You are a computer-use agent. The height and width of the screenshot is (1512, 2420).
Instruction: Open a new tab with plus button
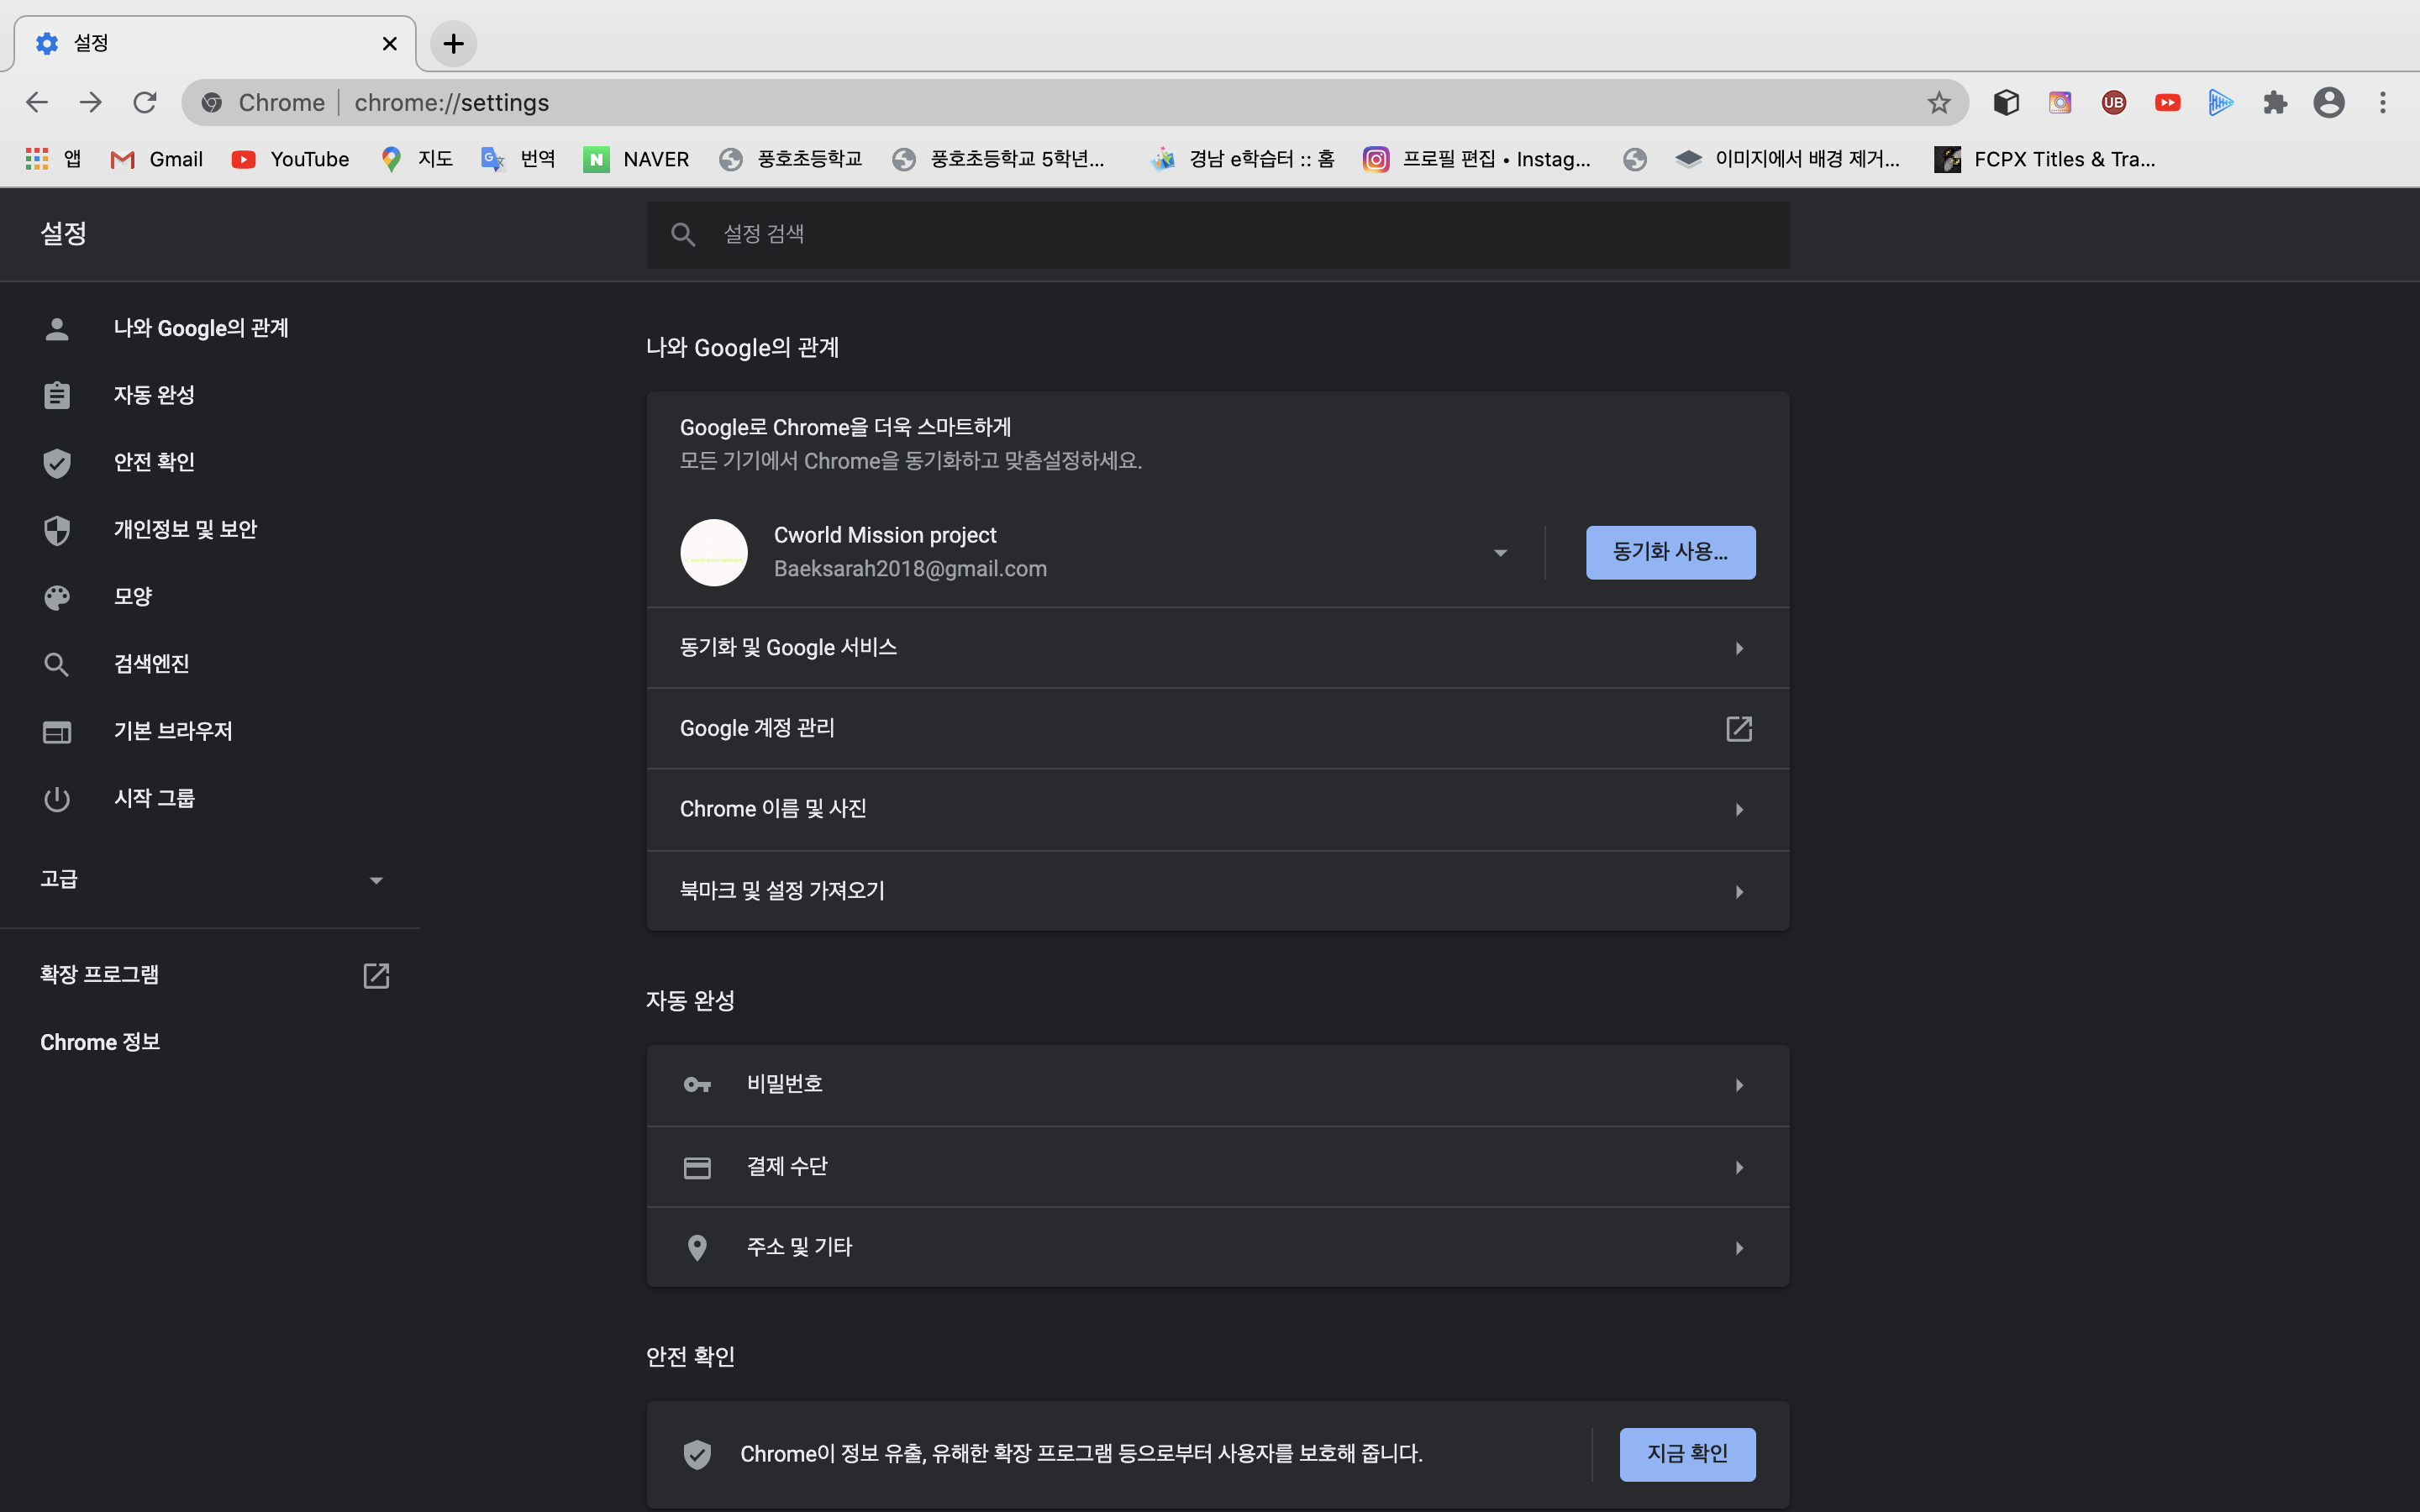[x=453, y=43]
